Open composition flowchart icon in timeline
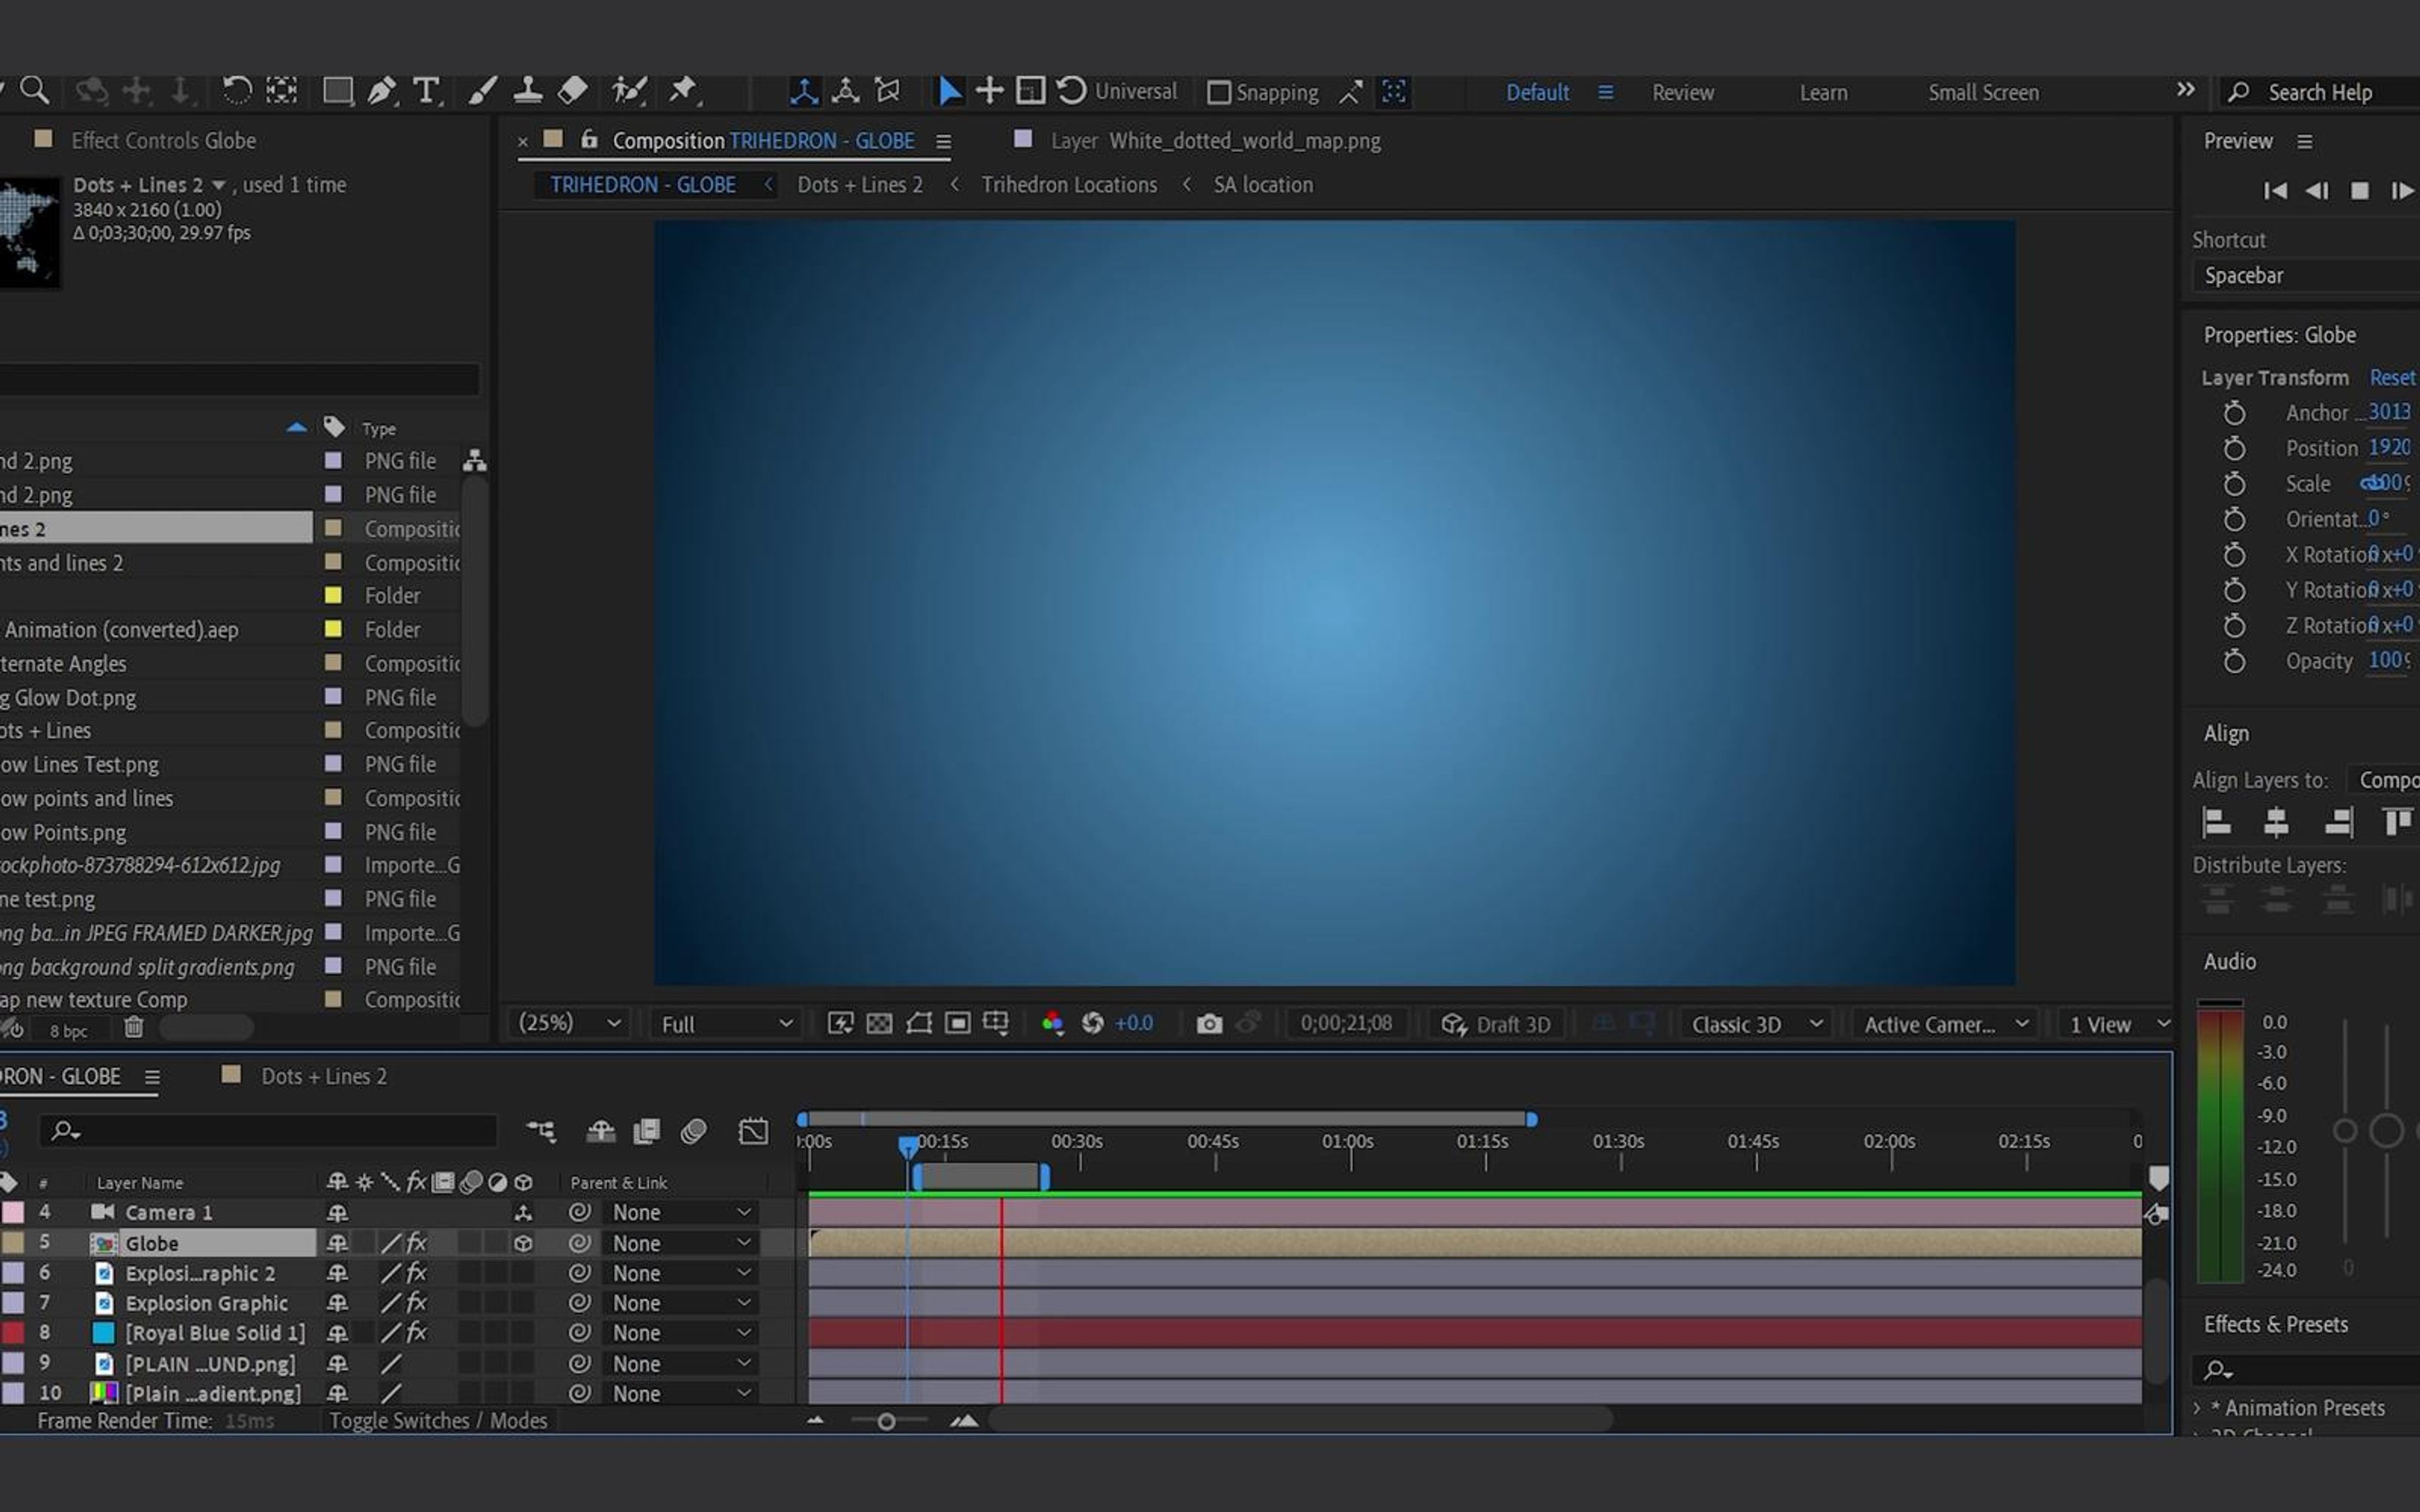 pos(541,1131)
